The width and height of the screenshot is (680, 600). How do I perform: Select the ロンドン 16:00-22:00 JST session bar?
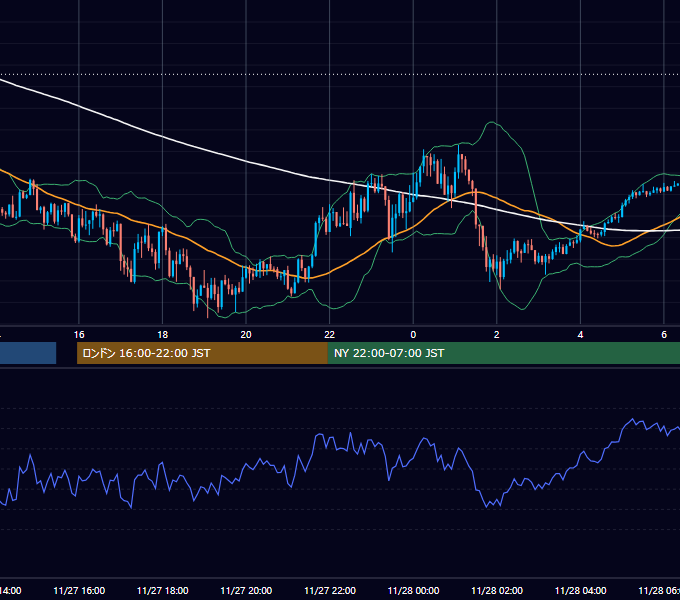(x=202, y=353)
